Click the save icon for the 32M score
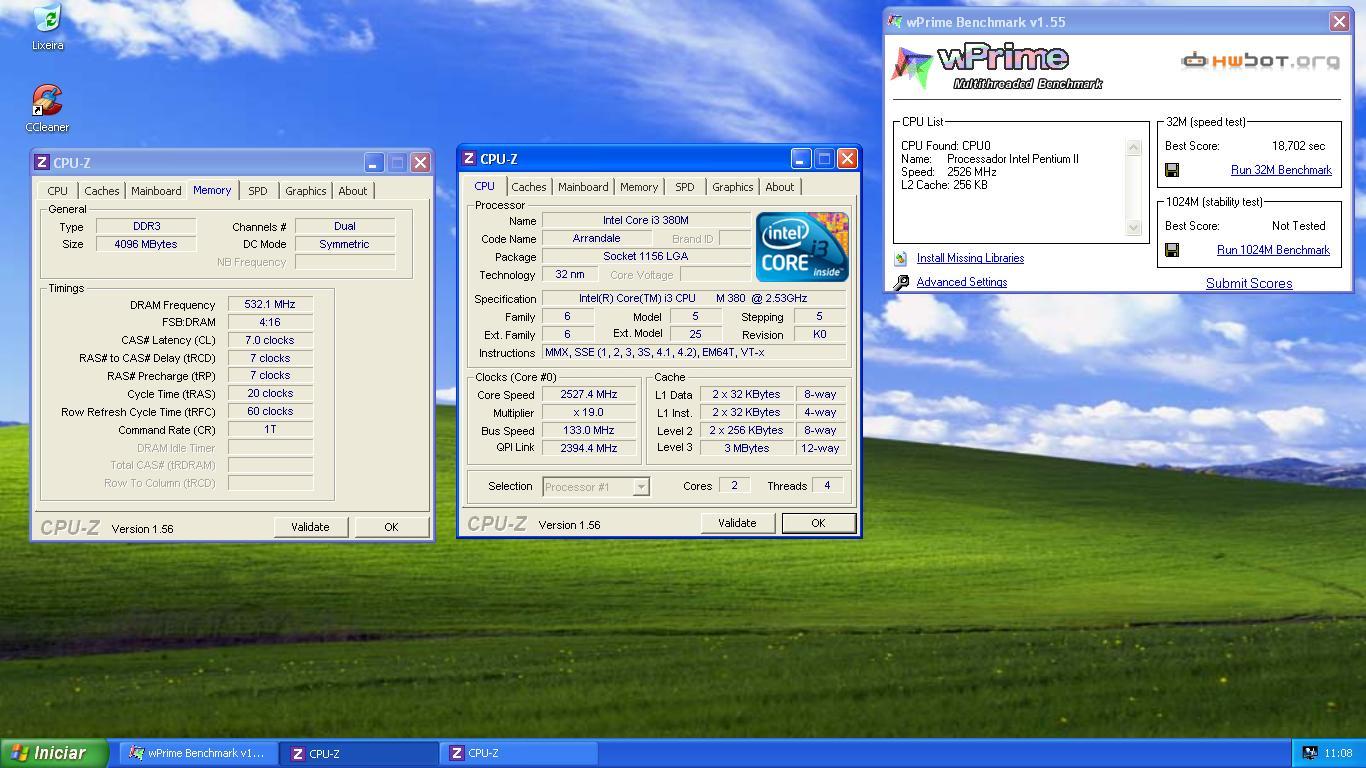The image size is (1366, 768). (x=1172, y=170)
